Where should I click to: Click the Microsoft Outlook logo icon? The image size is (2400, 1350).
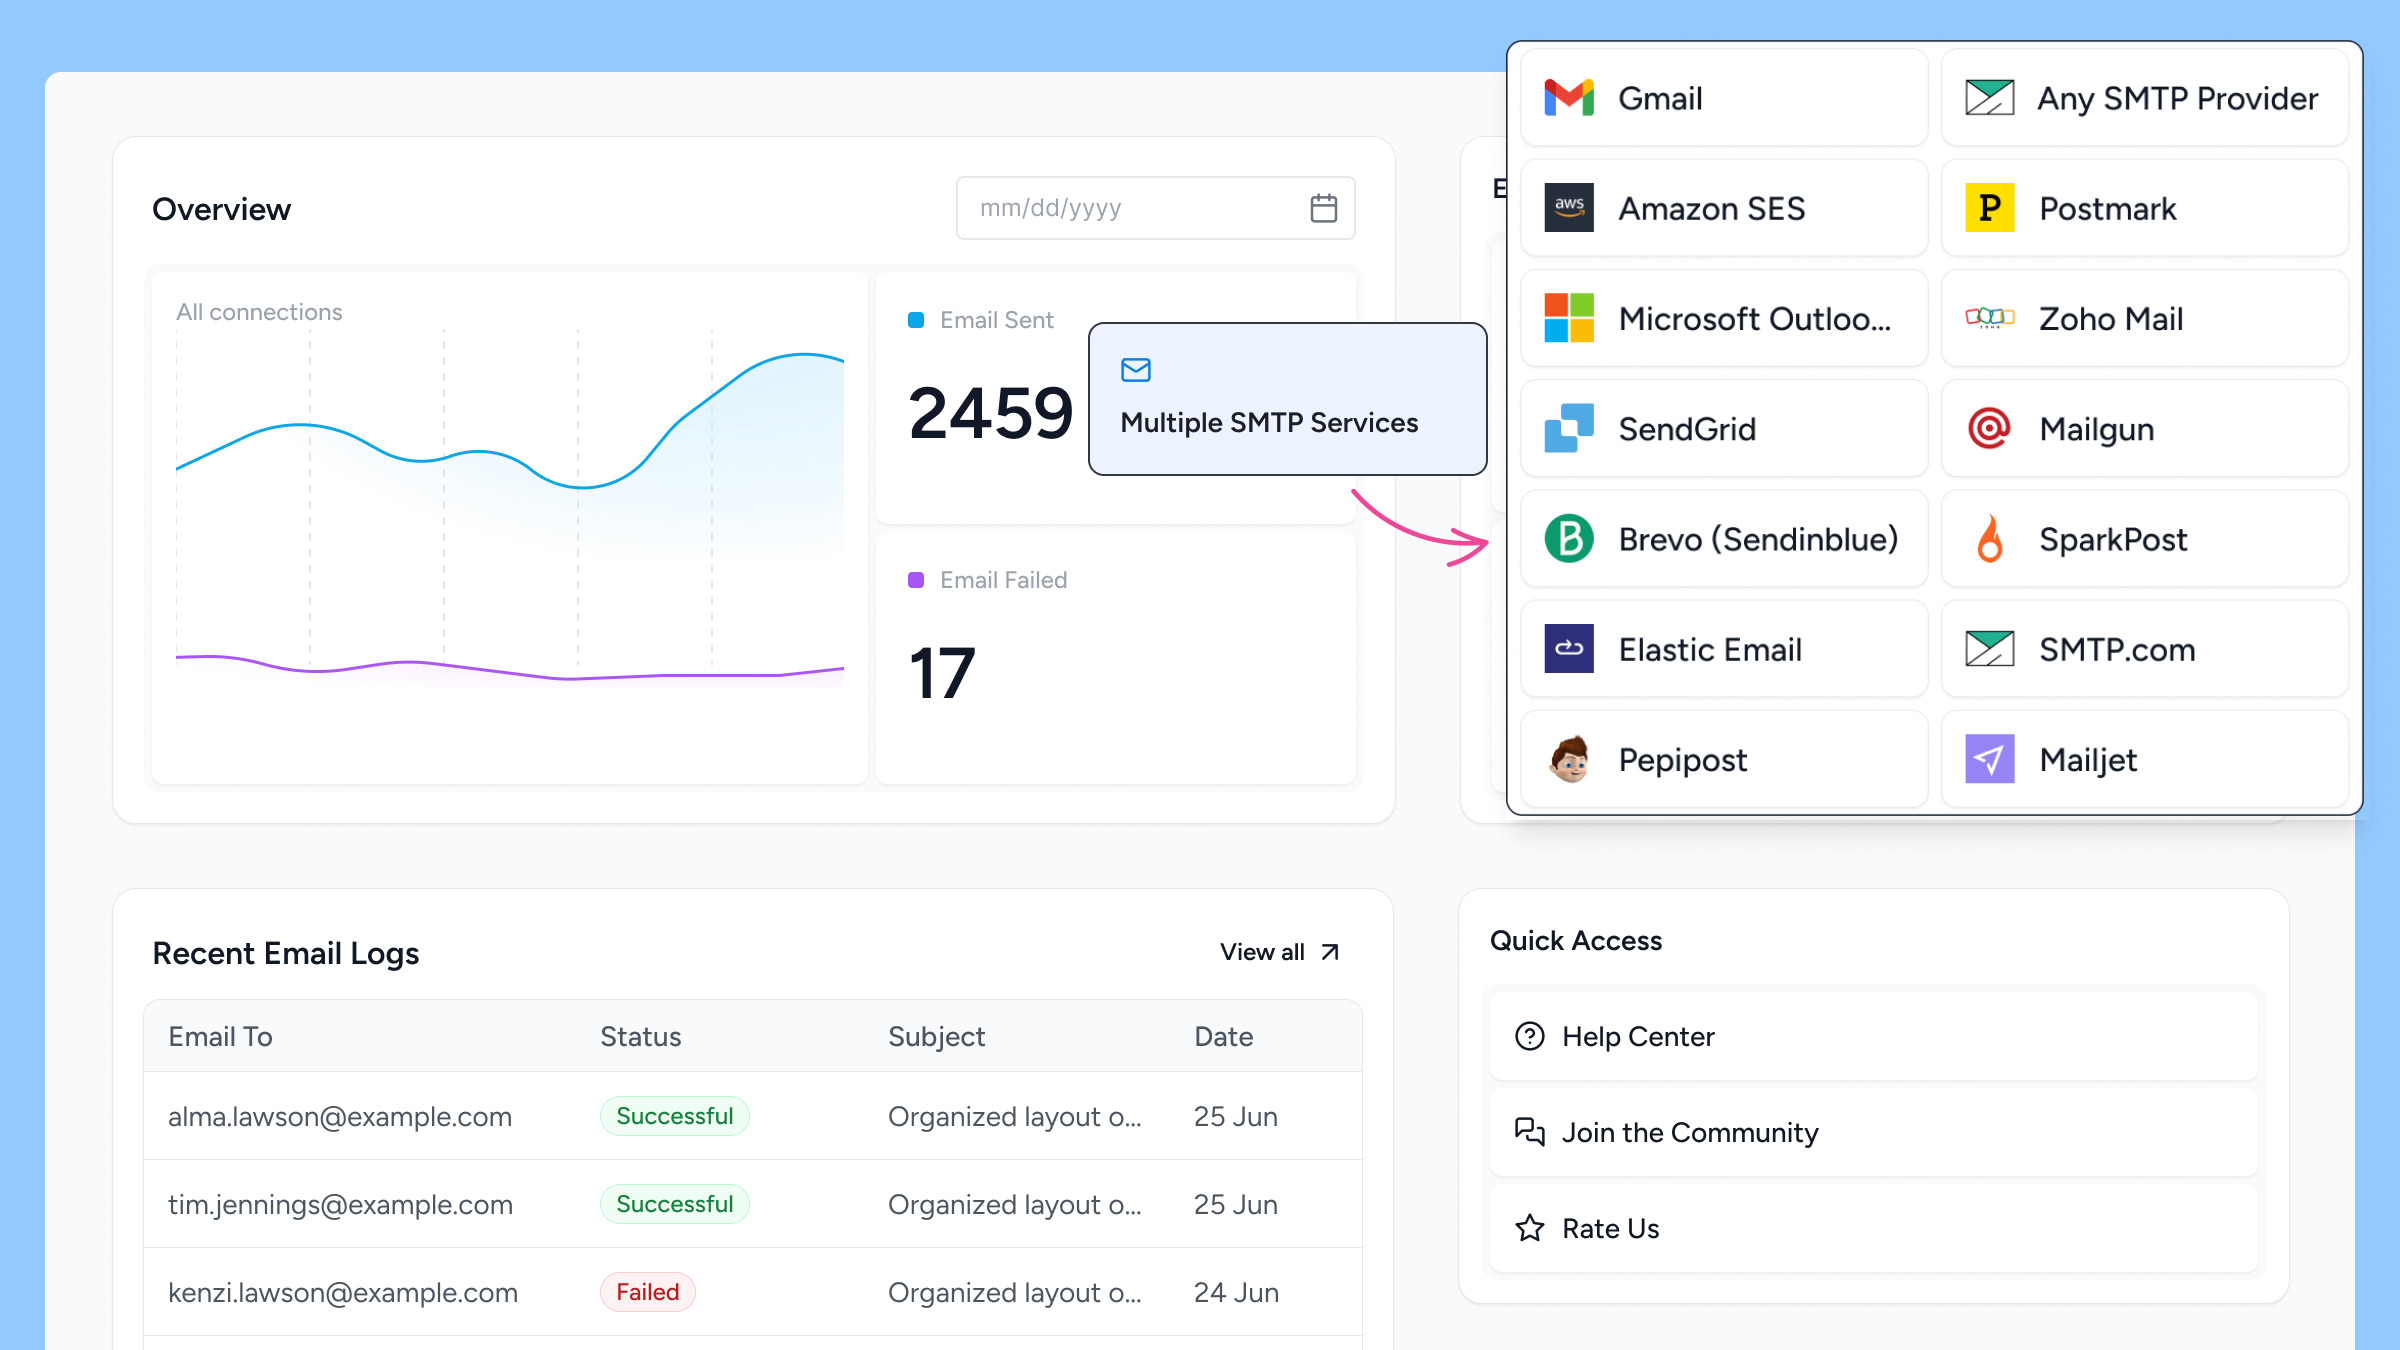coord(1569,318)
